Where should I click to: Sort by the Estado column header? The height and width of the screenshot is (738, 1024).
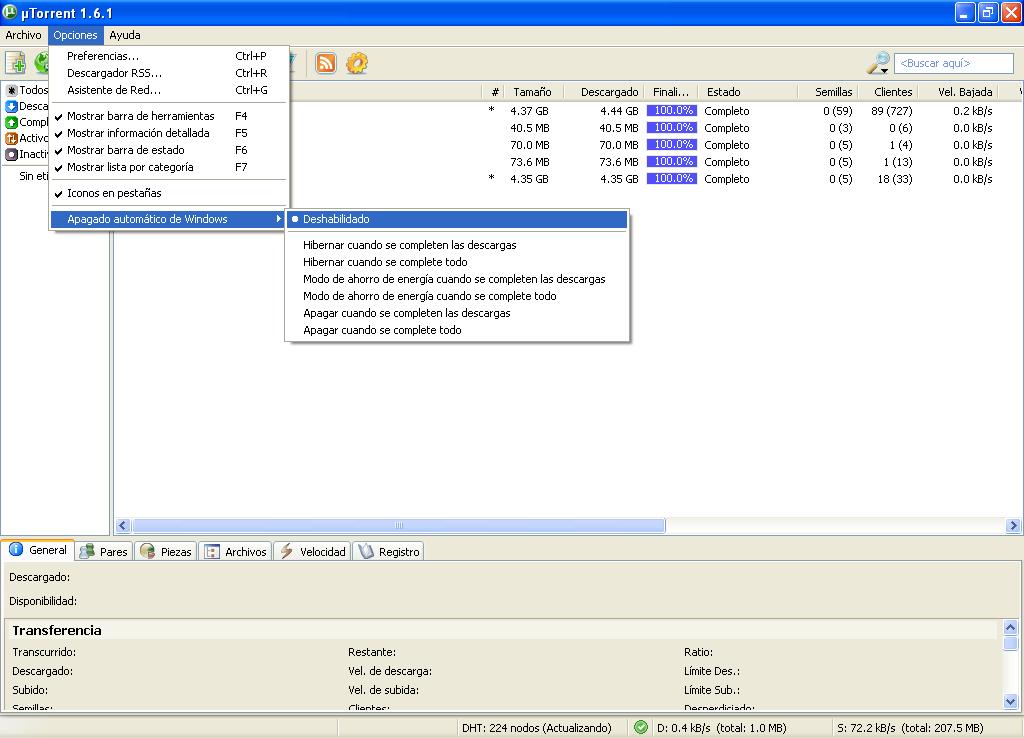pyautogui.click(x=748, y=92)
